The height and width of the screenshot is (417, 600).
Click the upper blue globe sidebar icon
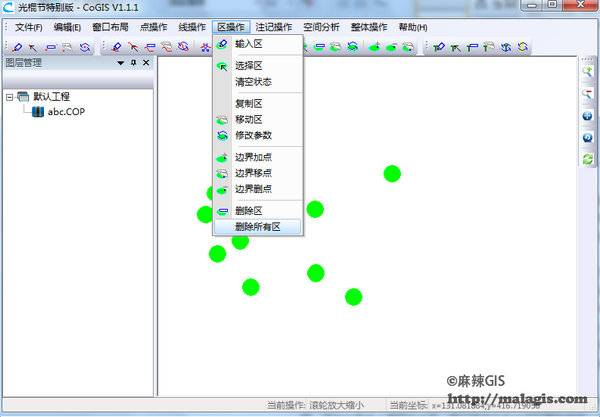[x=587, y=116]
